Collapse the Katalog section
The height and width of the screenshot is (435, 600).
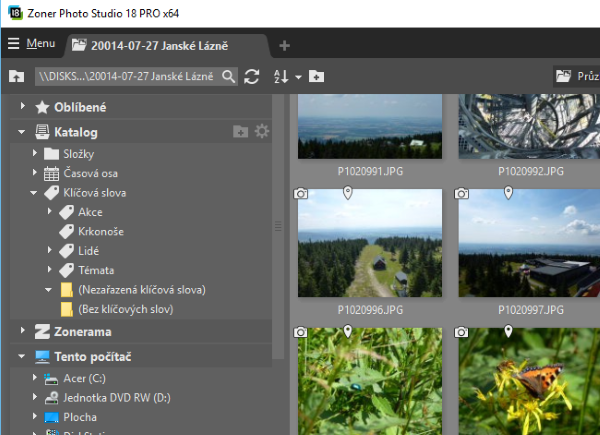(x=21, y=132)
